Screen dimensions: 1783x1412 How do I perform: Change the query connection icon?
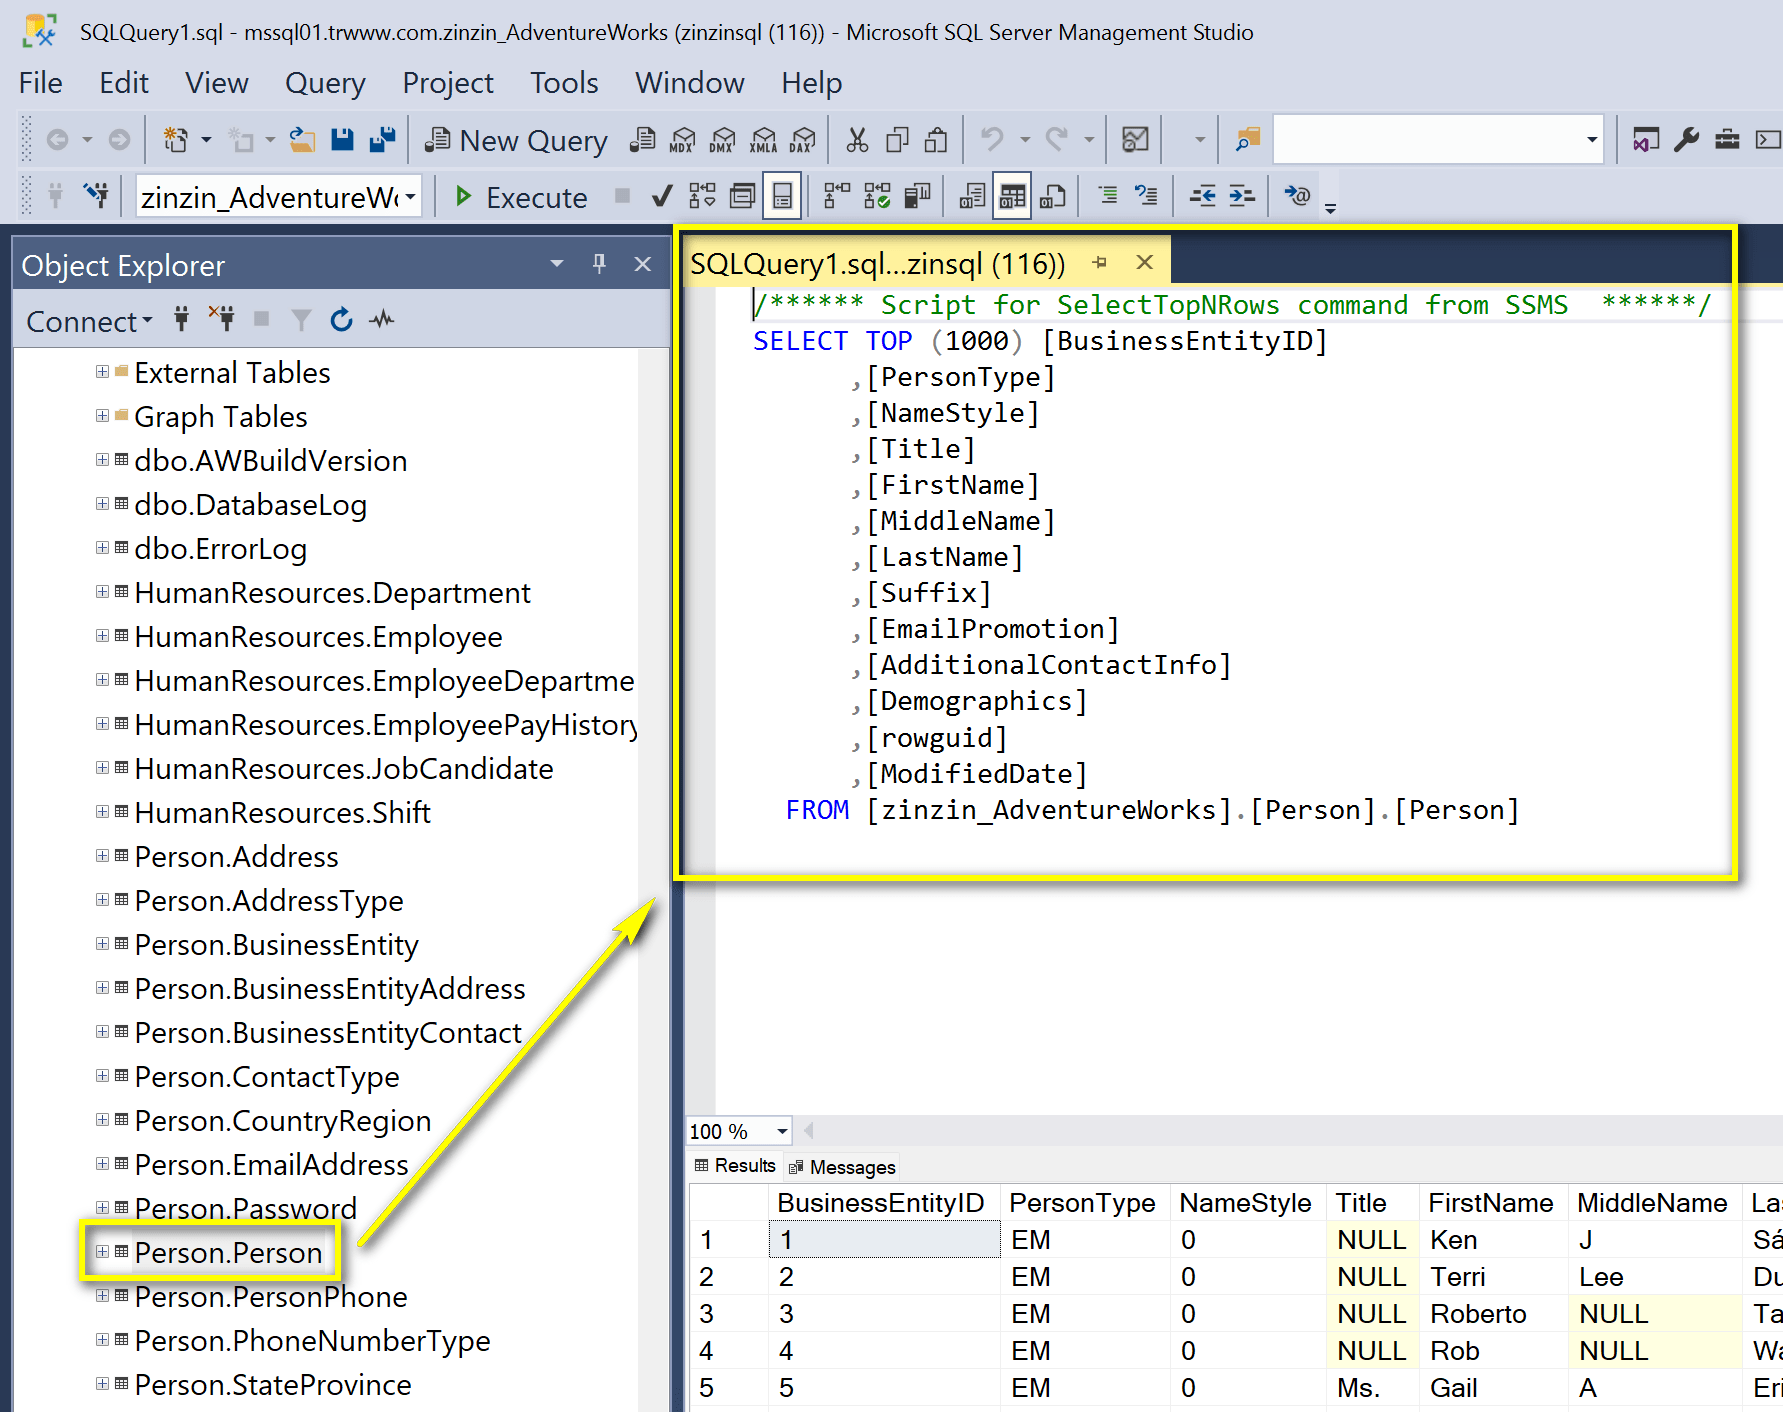click(96, 196)
